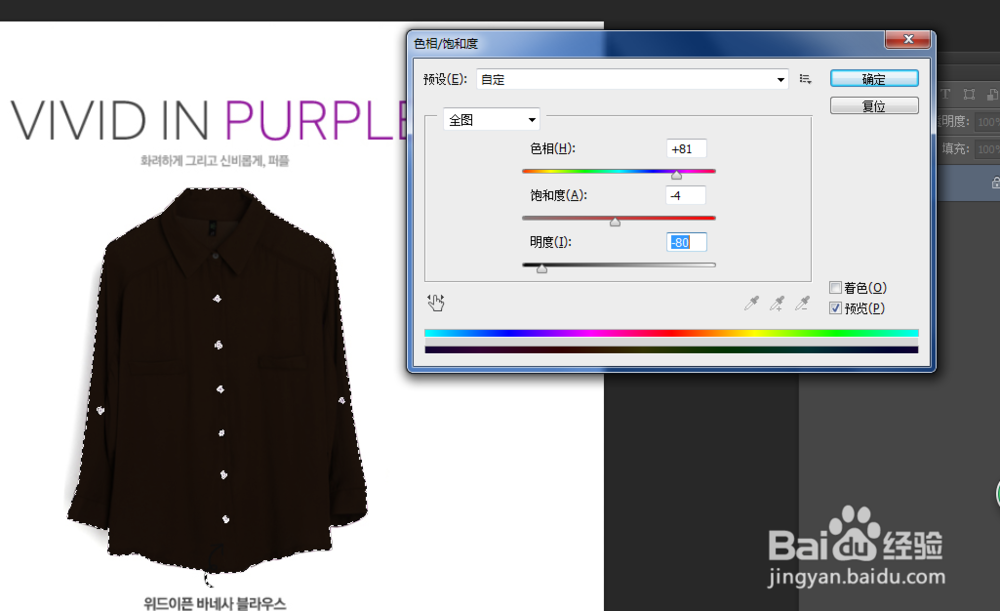Image resolution: width=1000 pixels, height=611 pixels.
Task: Click the lock icon on the highlighted layer row
Action: coord(997,183)
